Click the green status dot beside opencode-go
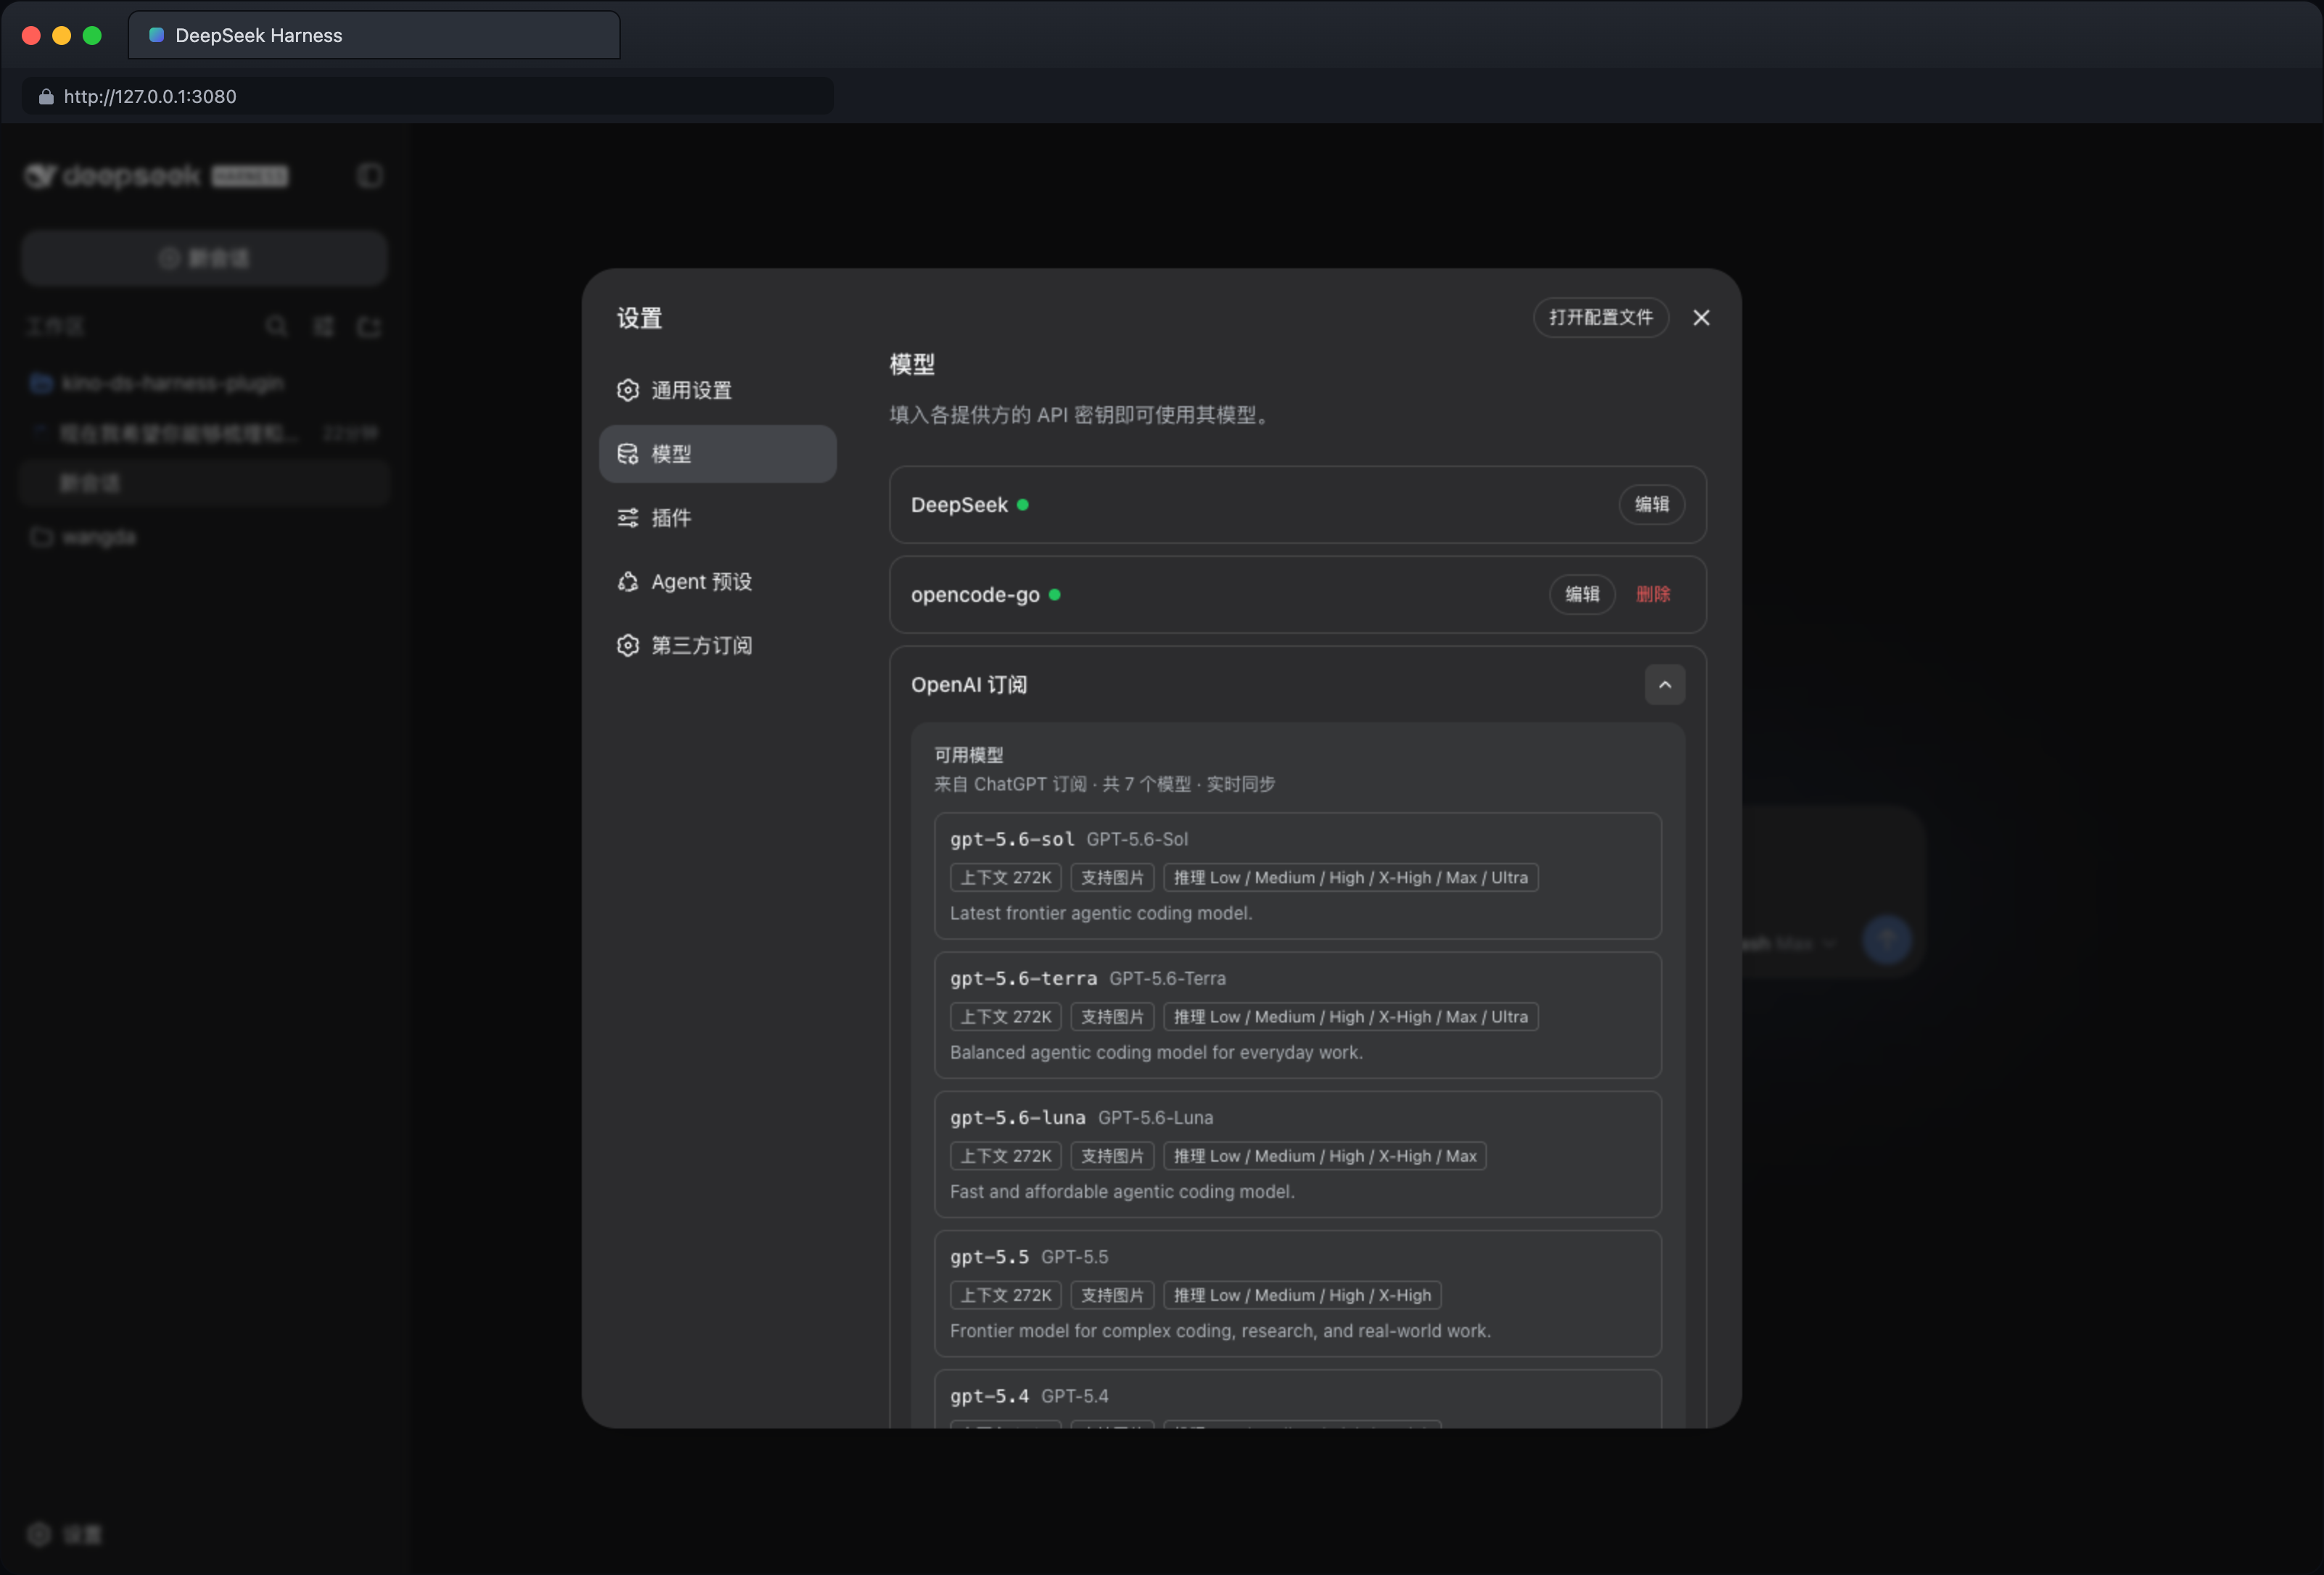 click(x=1055, y=595)
